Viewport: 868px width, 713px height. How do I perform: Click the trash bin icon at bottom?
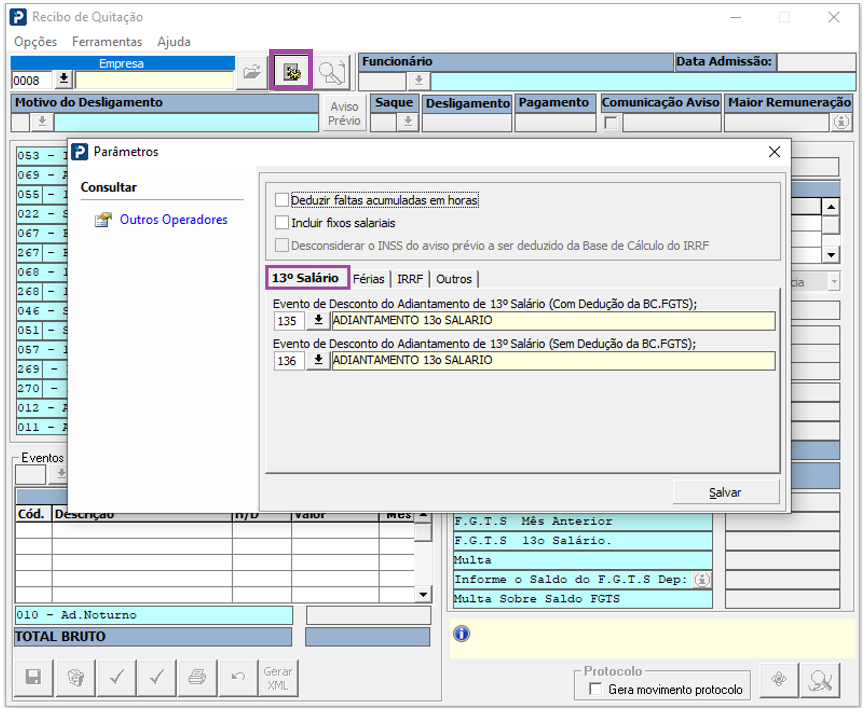(75, 677)
